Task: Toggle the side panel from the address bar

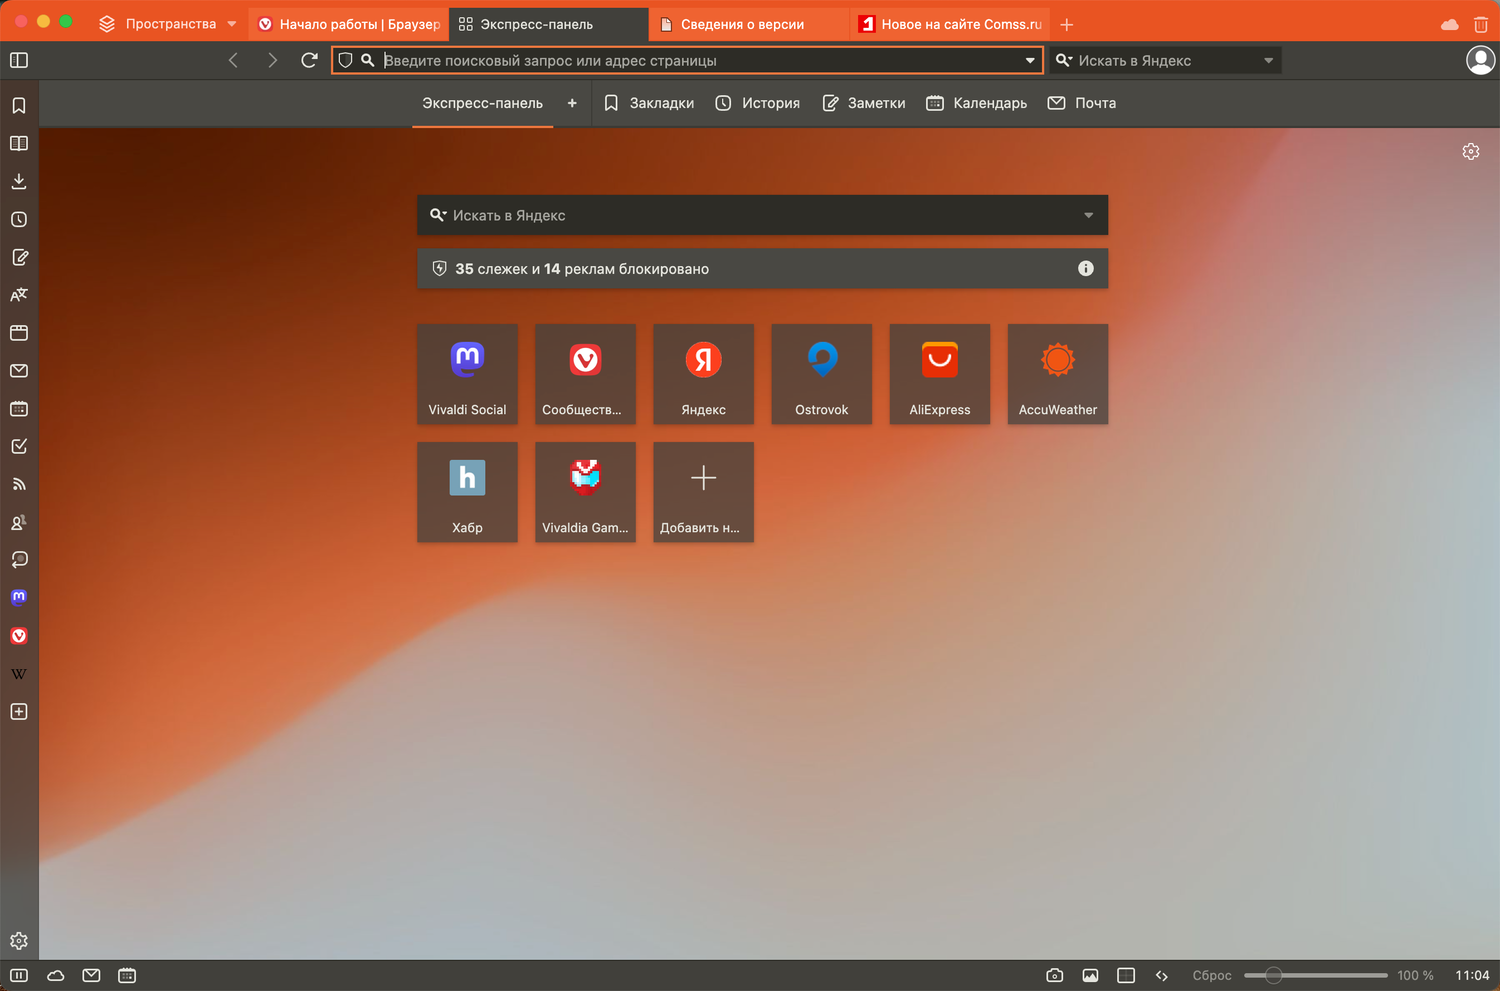Action: [19, 61]
